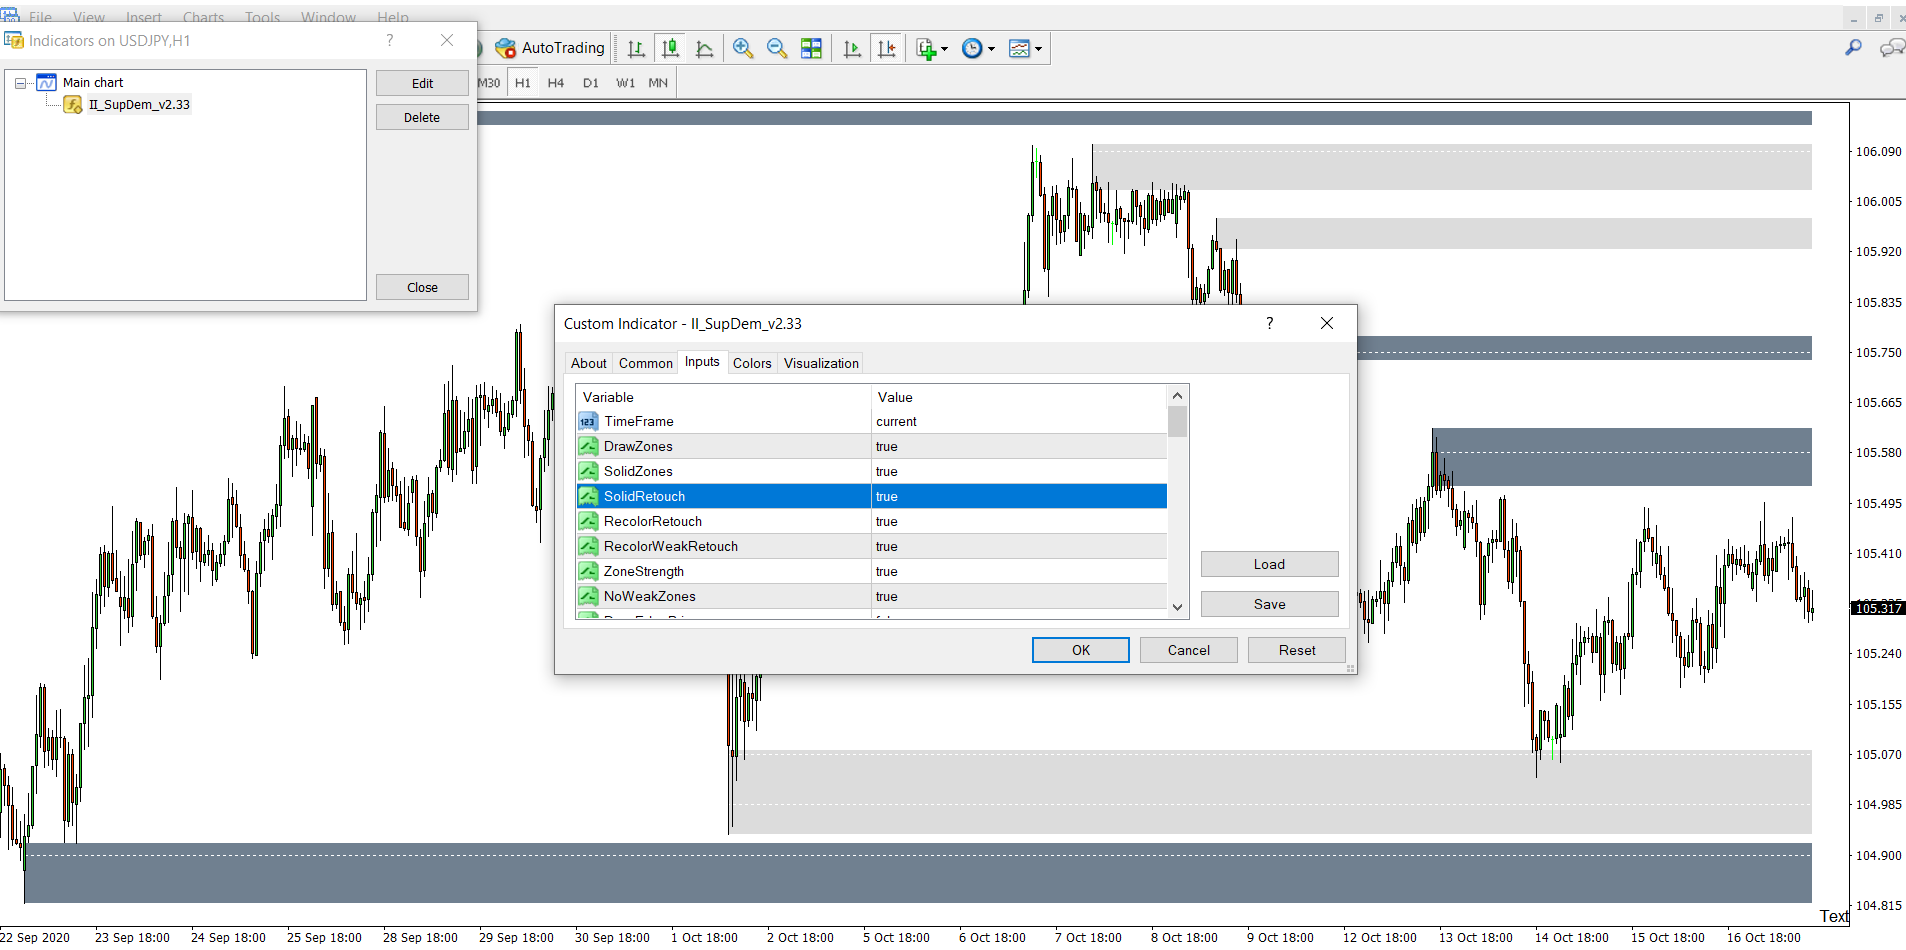
Task: Collapse the Main chart tree node
Action: click(20, 83)
